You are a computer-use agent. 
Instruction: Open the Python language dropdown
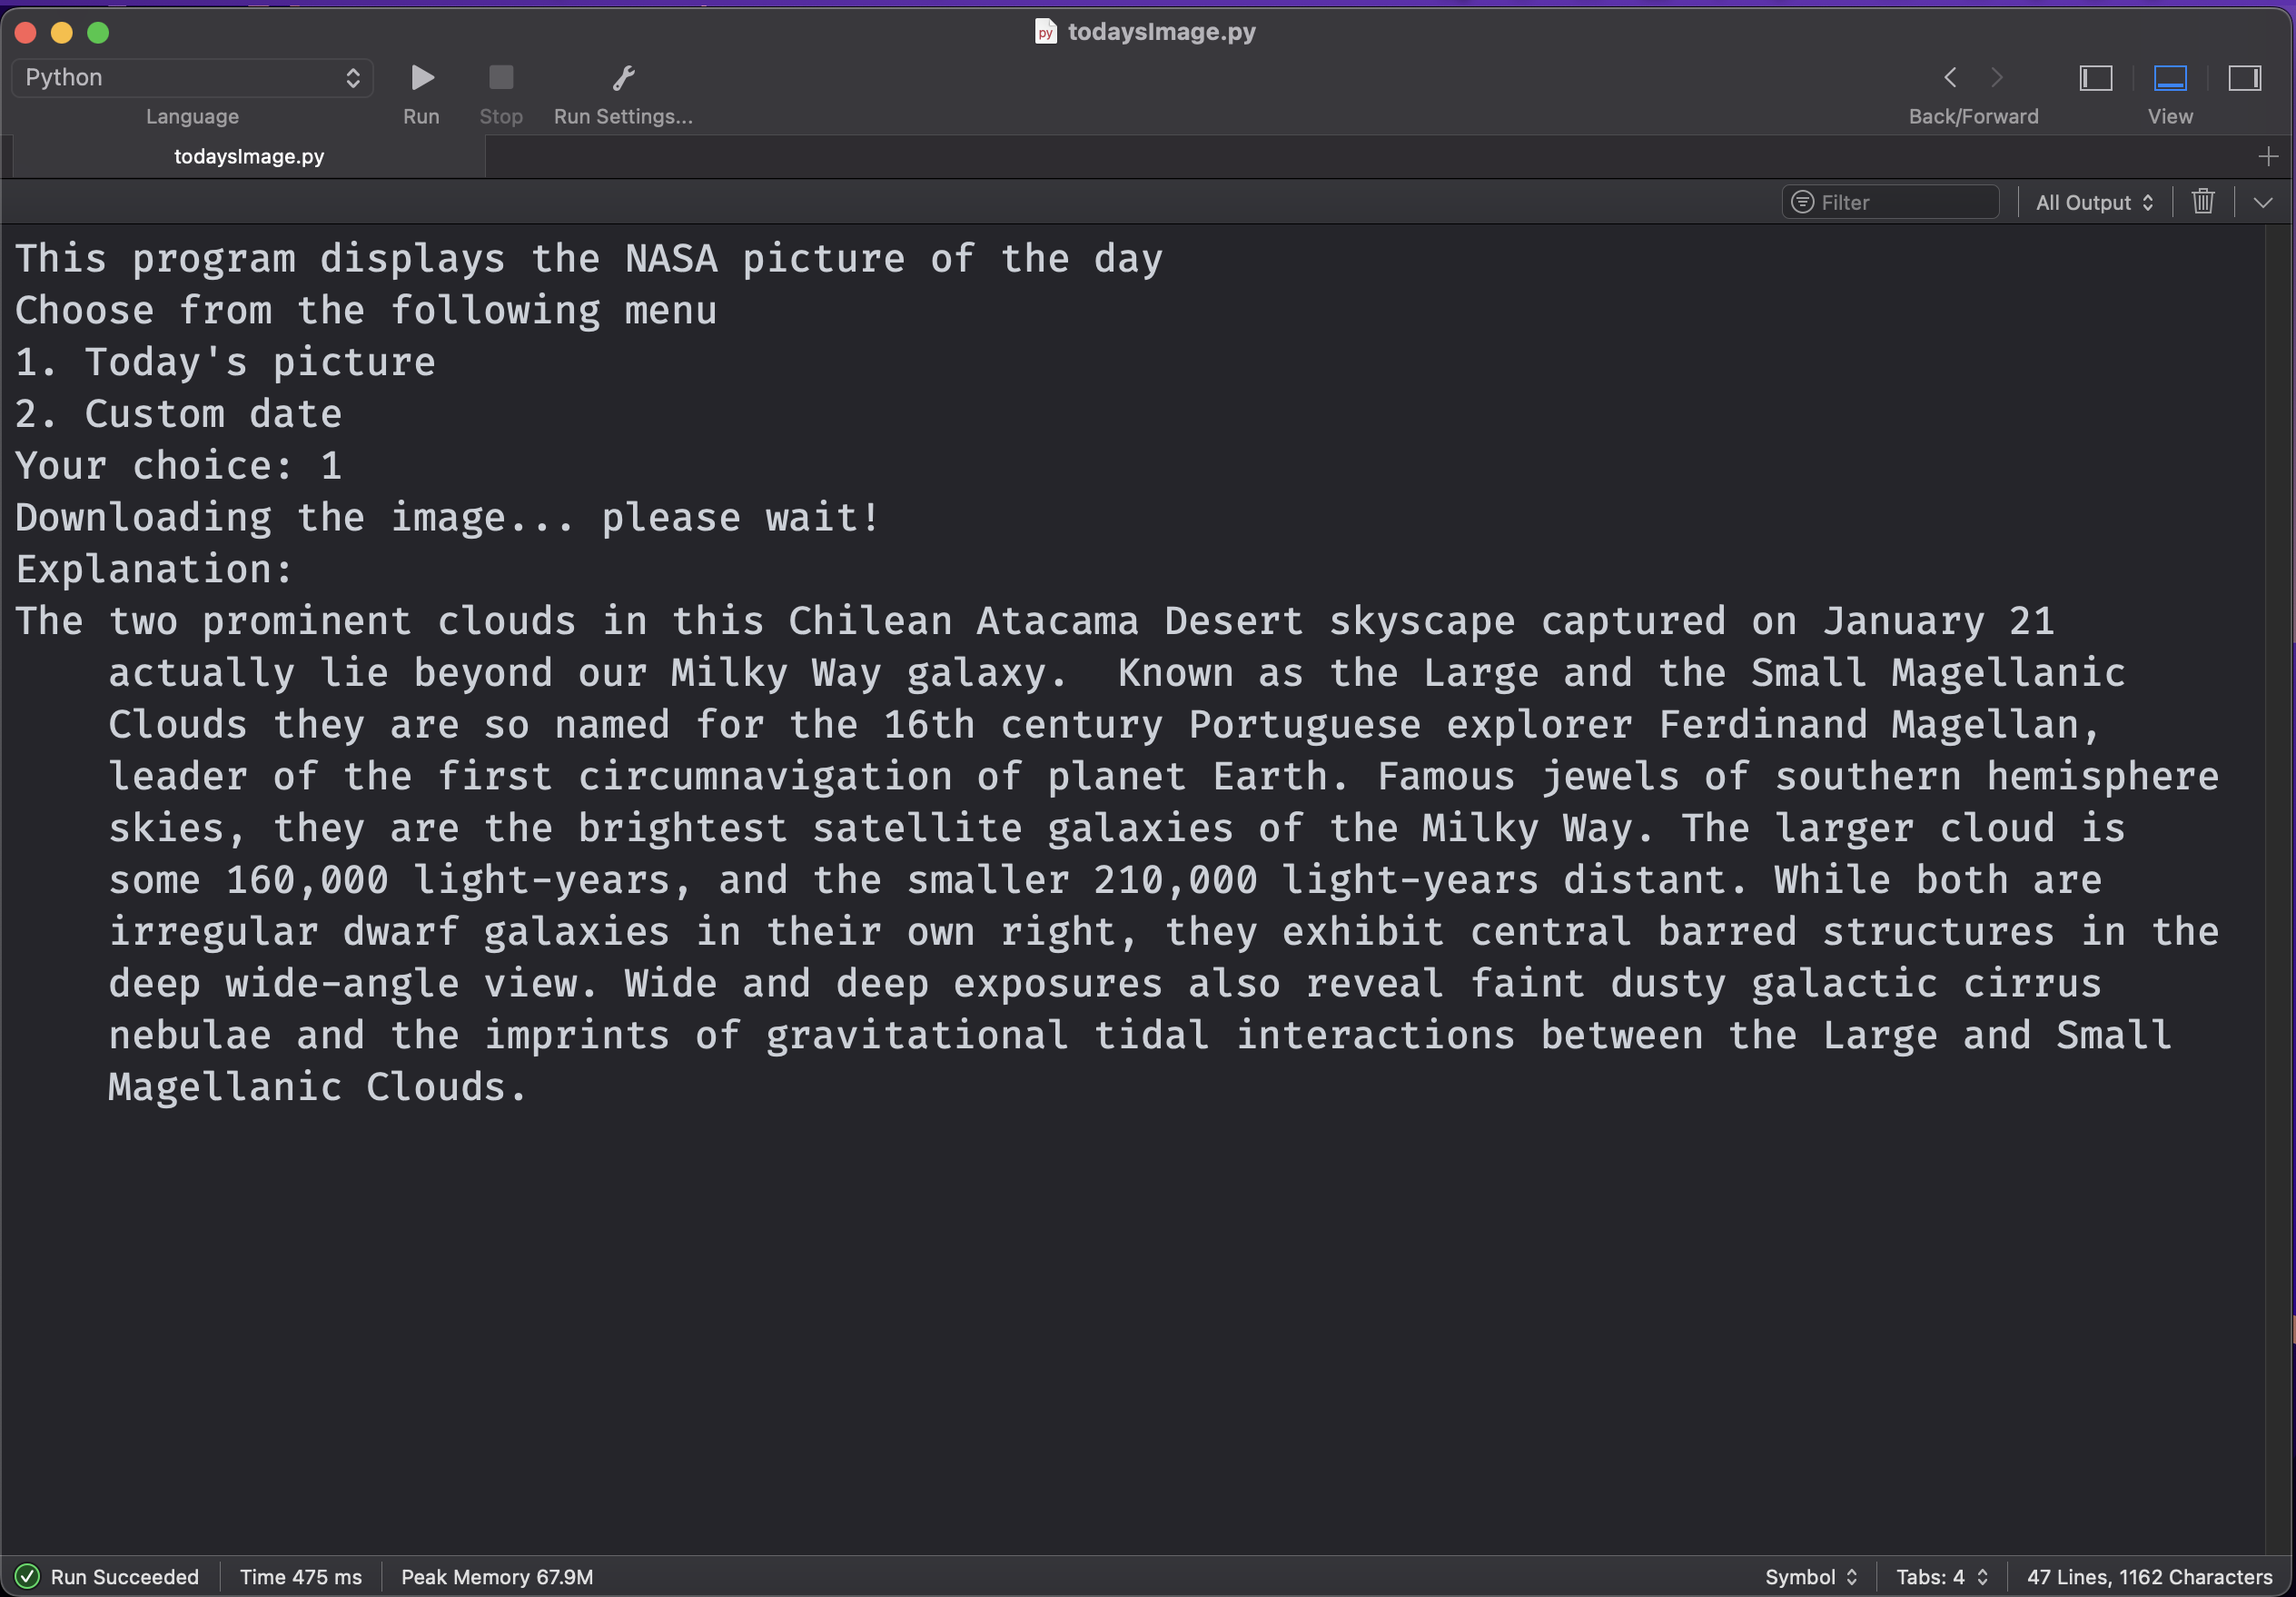point(192,78)
